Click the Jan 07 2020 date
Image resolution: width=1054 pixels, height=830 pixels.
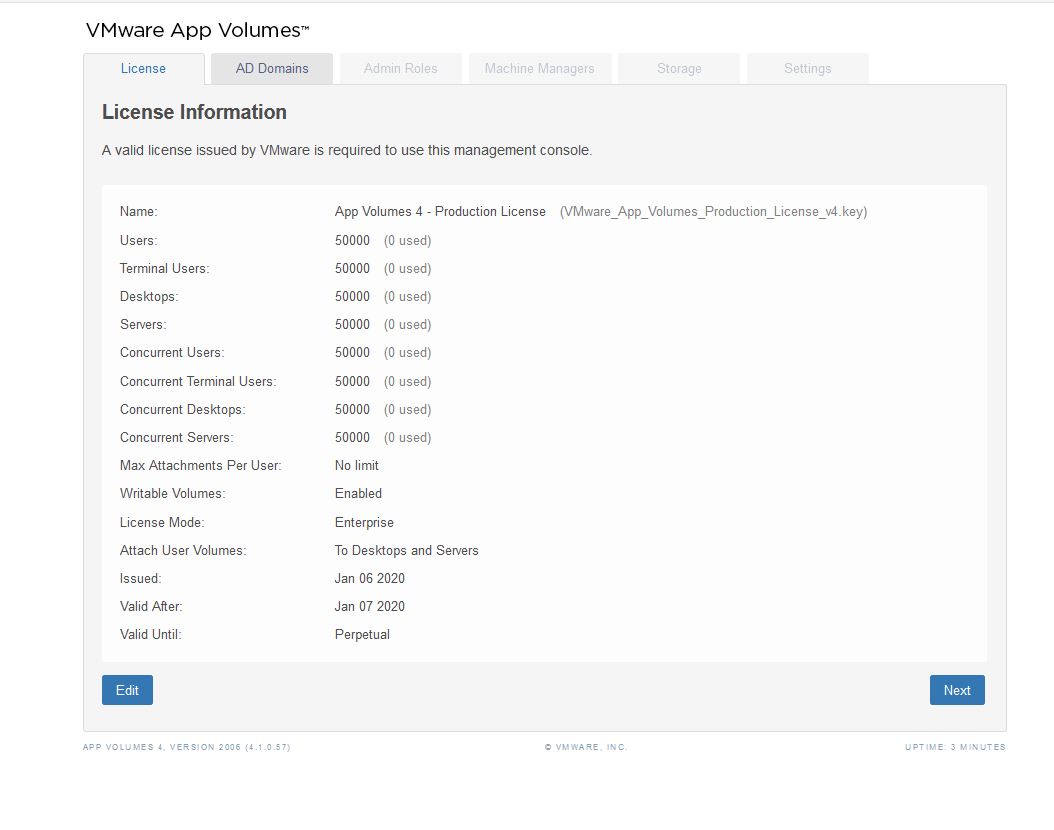[x=370, y=607]
